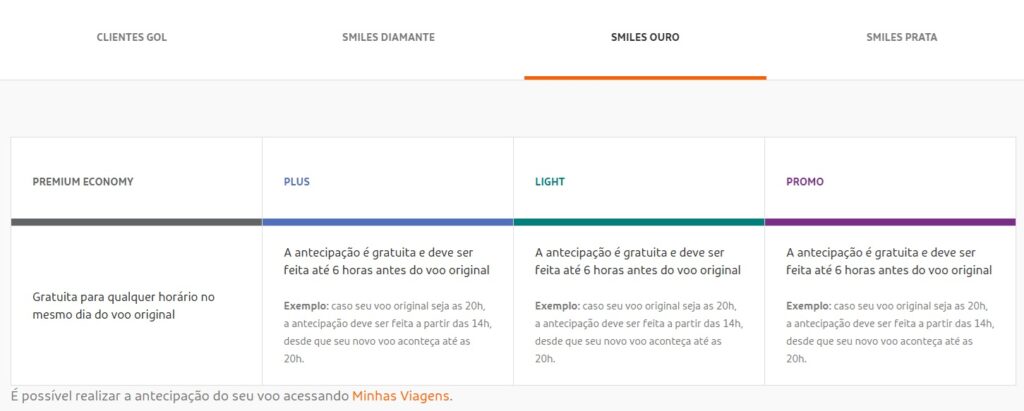Image resolution: width=1024 pixels, height=411 pixels.
Task: Click the Premium Economy 'Gratuita para qualquer horário' text
Action: click(124, 306)
